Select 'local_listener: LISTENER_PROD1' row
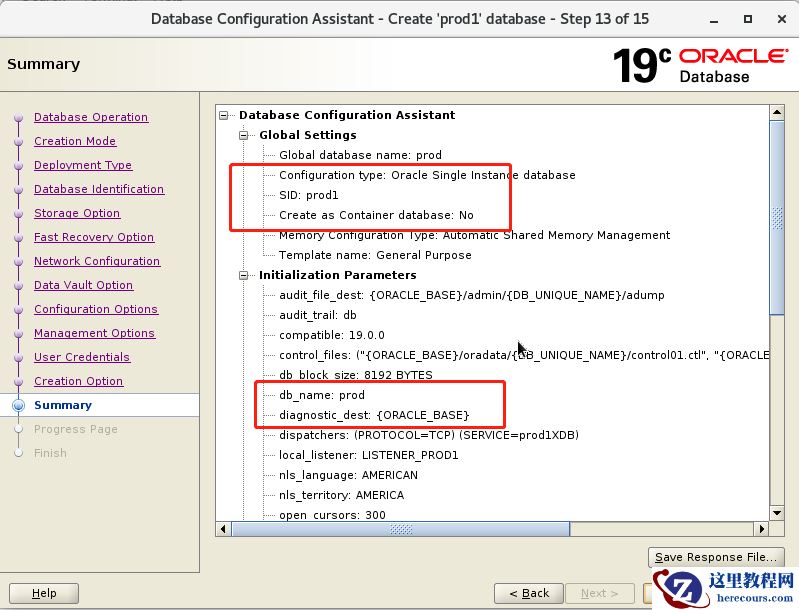This screenshot has width=799, height=610. 368,455
